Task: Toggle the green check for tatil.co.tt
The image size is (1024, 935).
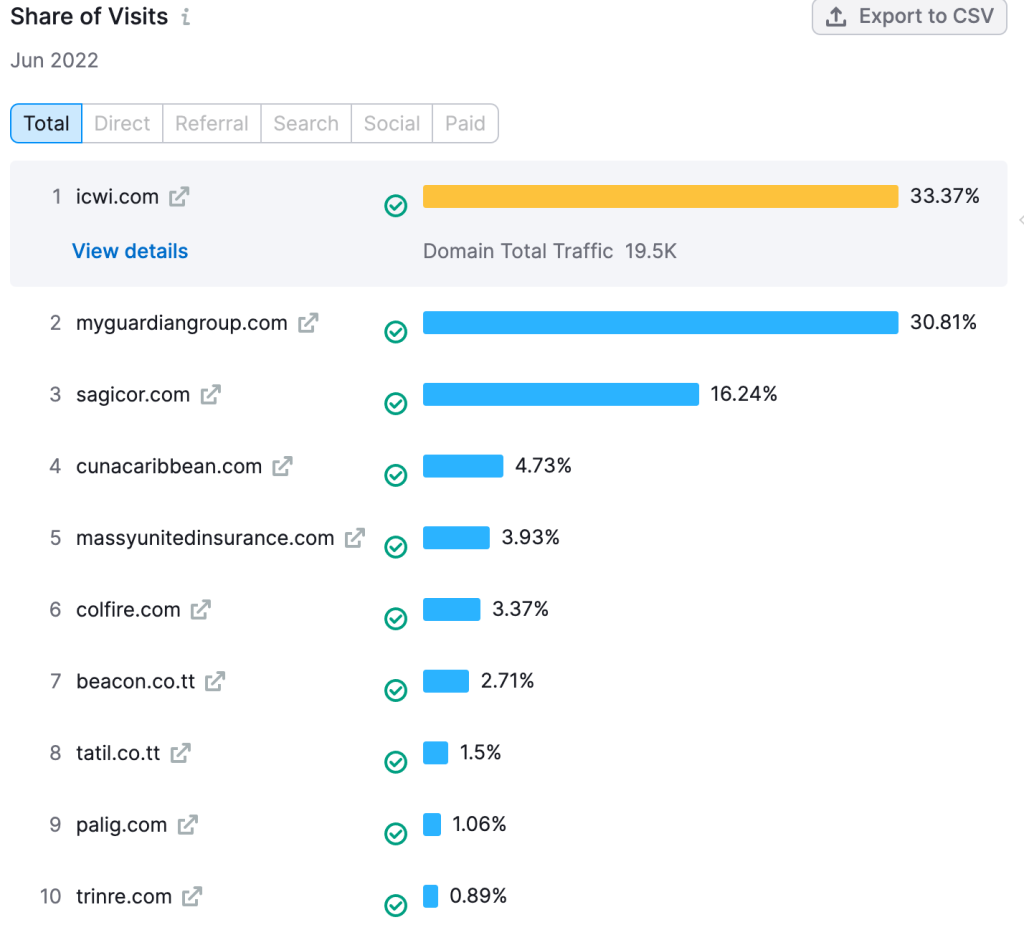Action: tap(396, 762)
